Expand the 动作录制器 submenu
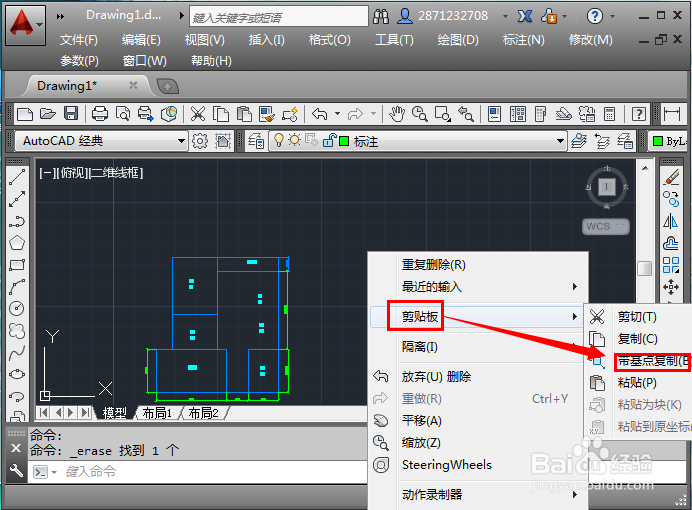692x510 pixels. pos(575,495)
